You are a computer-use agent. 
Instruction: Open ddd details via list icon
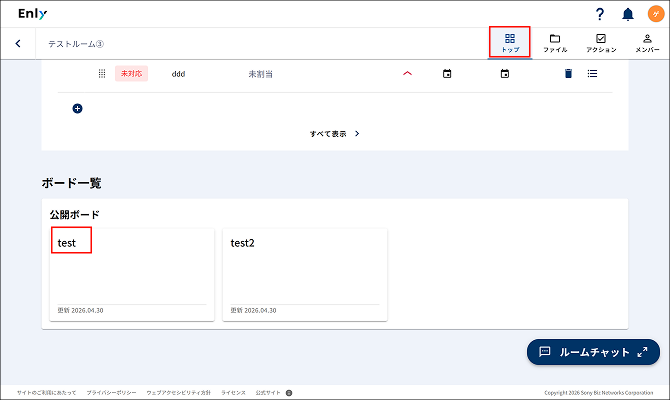click(x=592, y=74)
